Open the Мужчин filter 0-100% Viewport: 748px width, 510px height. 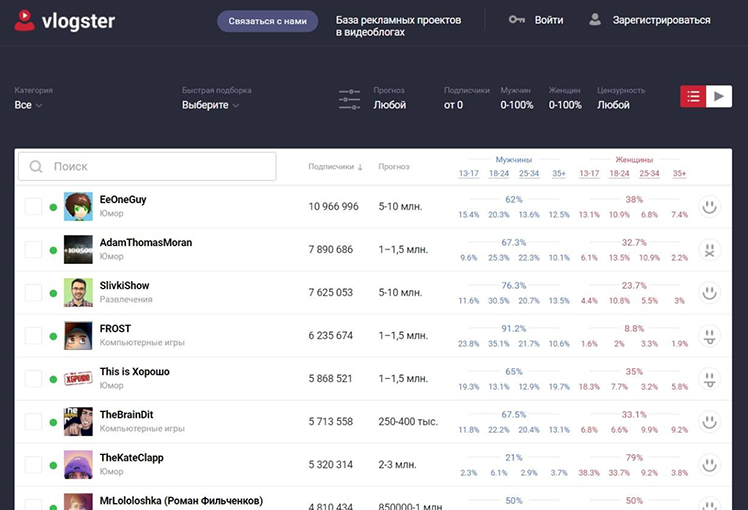[x=517, y=105]
